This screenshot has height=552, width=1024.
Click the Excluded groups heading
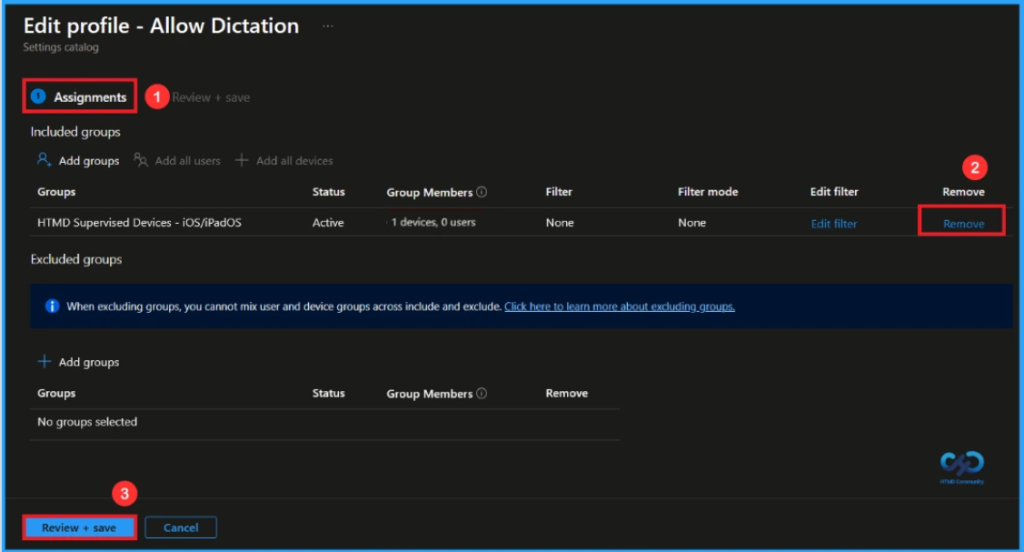coord(76,259)
